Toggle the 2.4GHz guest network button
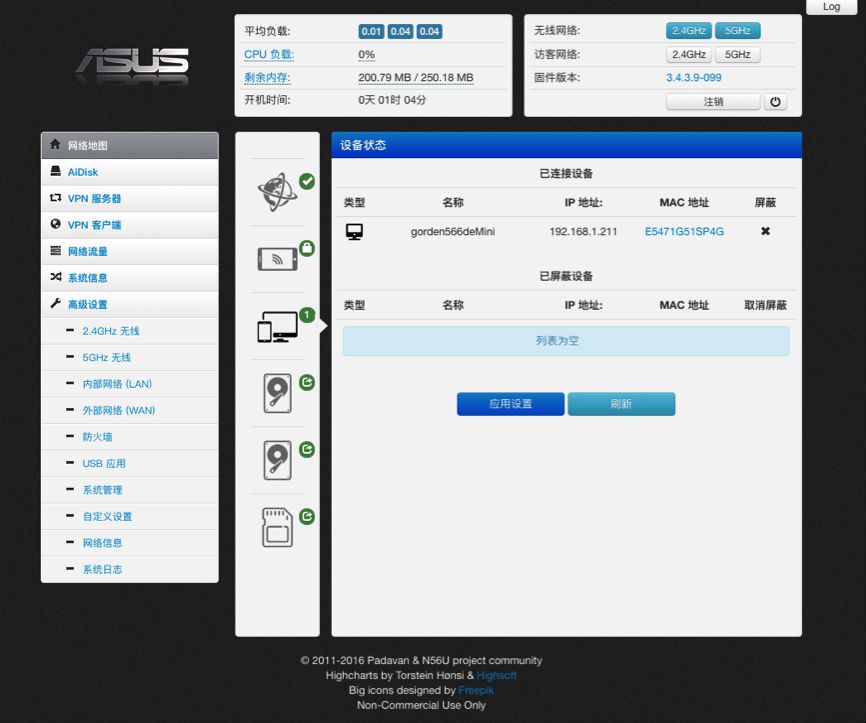The width and height of the screenshot is (866, 723). point(689,54)
